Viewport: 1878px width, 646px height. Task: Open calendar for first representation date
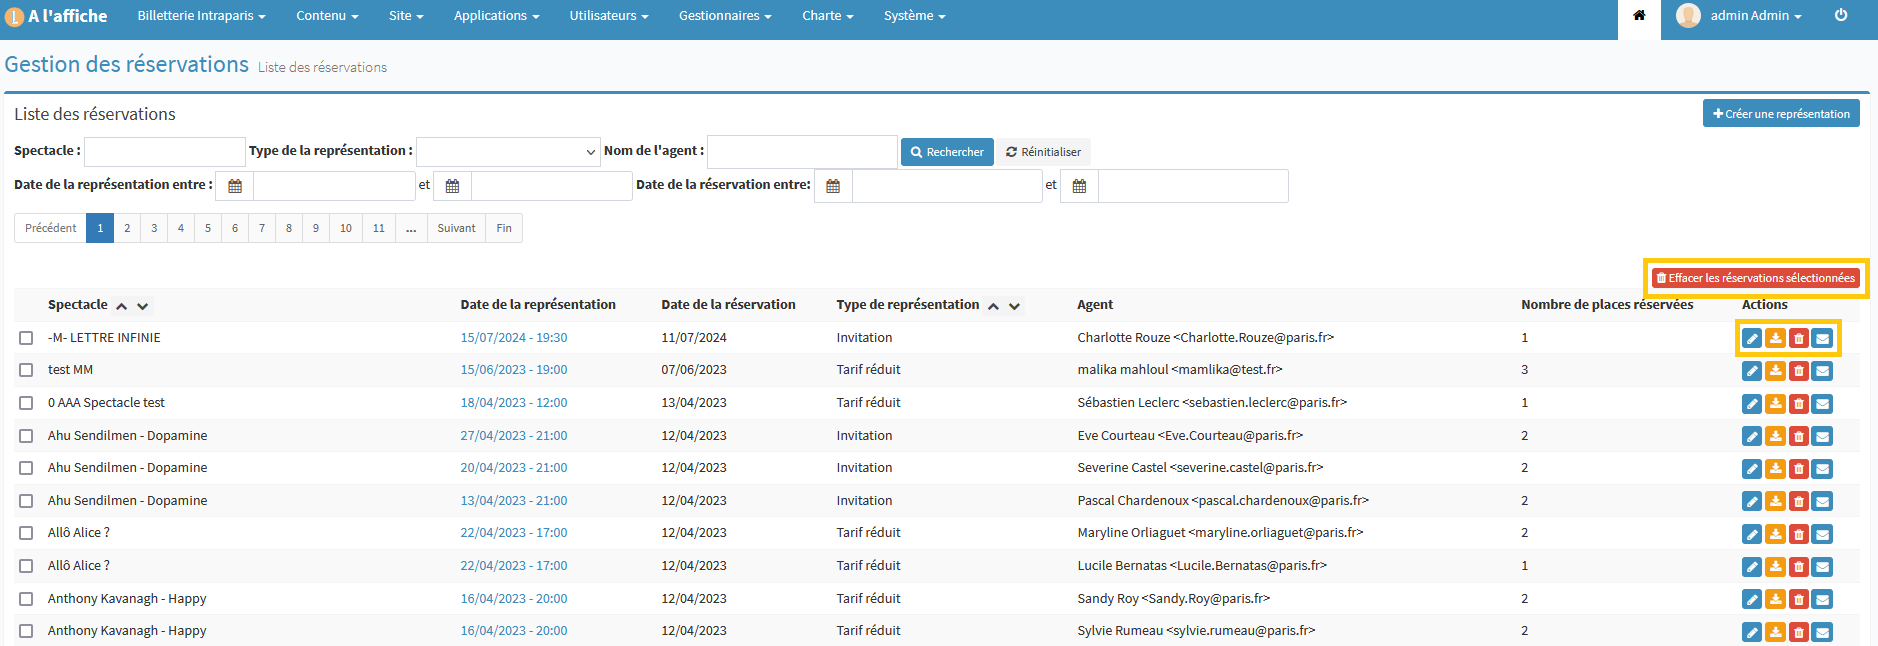(x=235, y=187)
